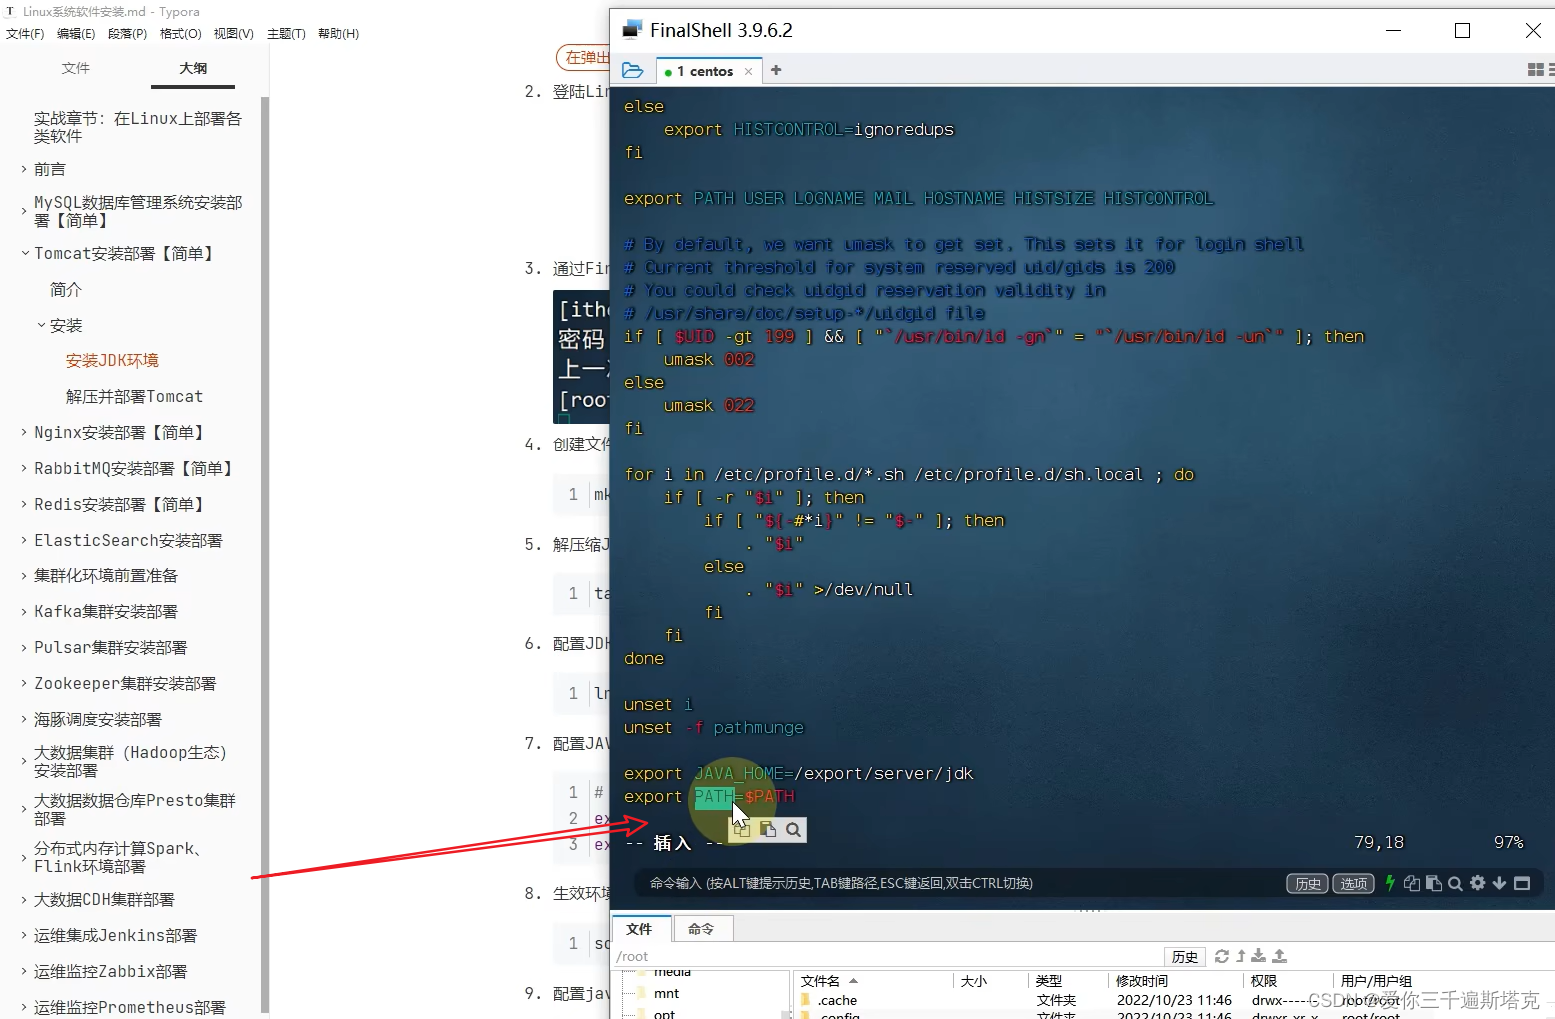Screen dimensions: 1555x1019
Task: Search terminal using command bar magnifier
Action: pos(1455,883)
